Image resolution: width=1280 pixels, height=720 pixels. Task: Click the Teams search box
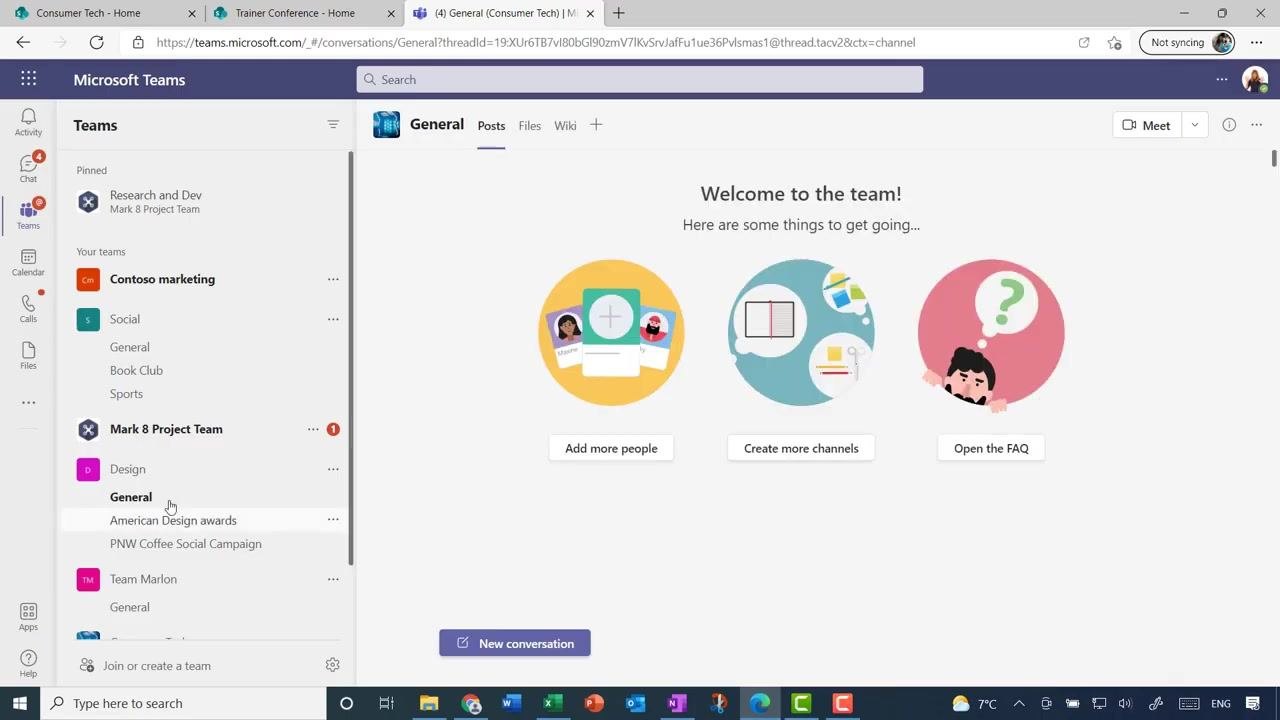(640, 79)
